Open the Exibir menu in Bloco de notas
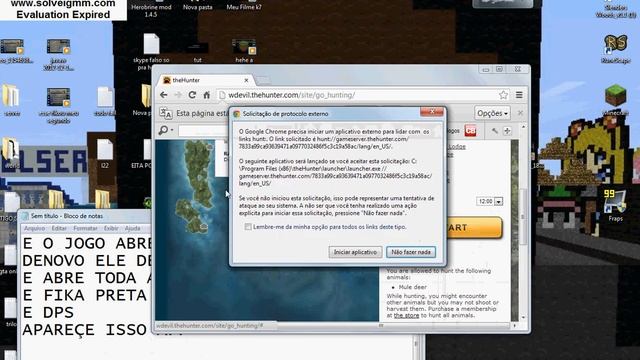This screenshot has height=360, width=640. (x=111, y=229)
